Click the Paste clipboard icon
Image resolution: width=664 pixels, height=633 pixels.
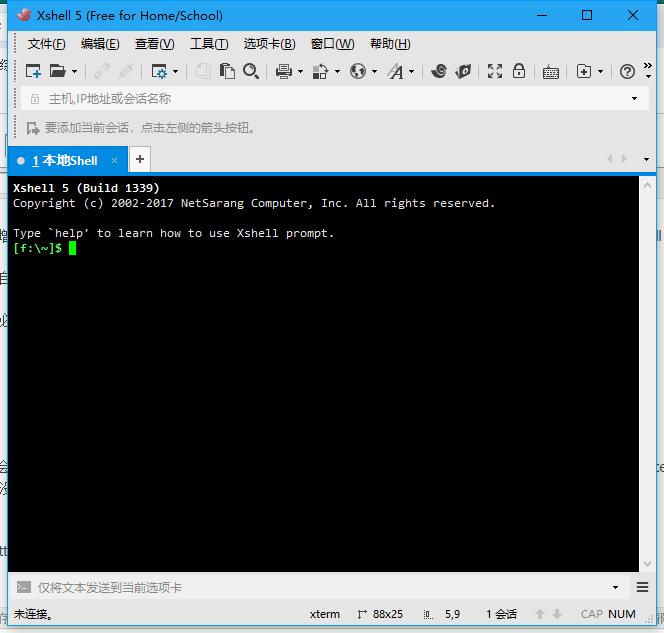(227, 71)
